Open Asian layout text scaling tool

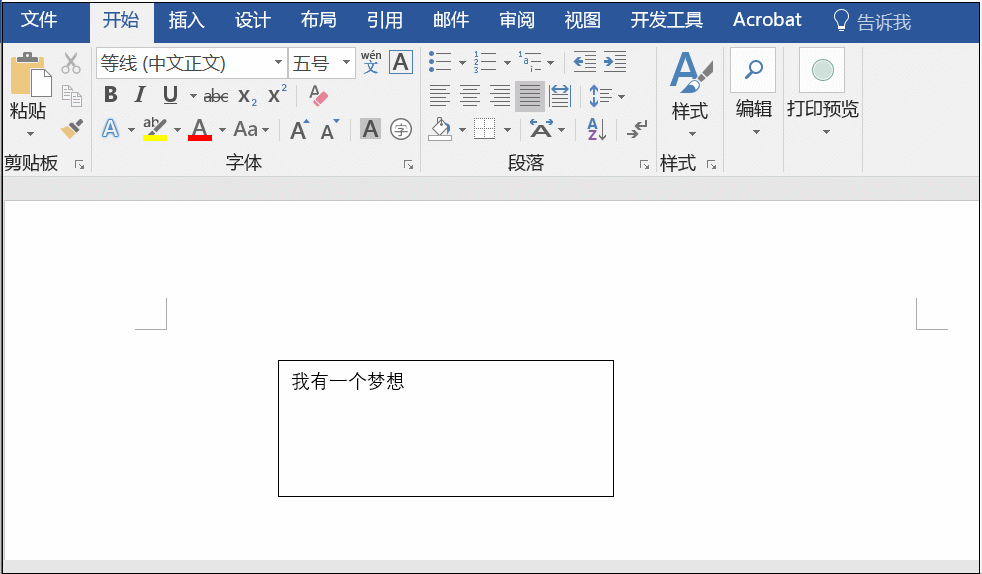pos(541,129)
